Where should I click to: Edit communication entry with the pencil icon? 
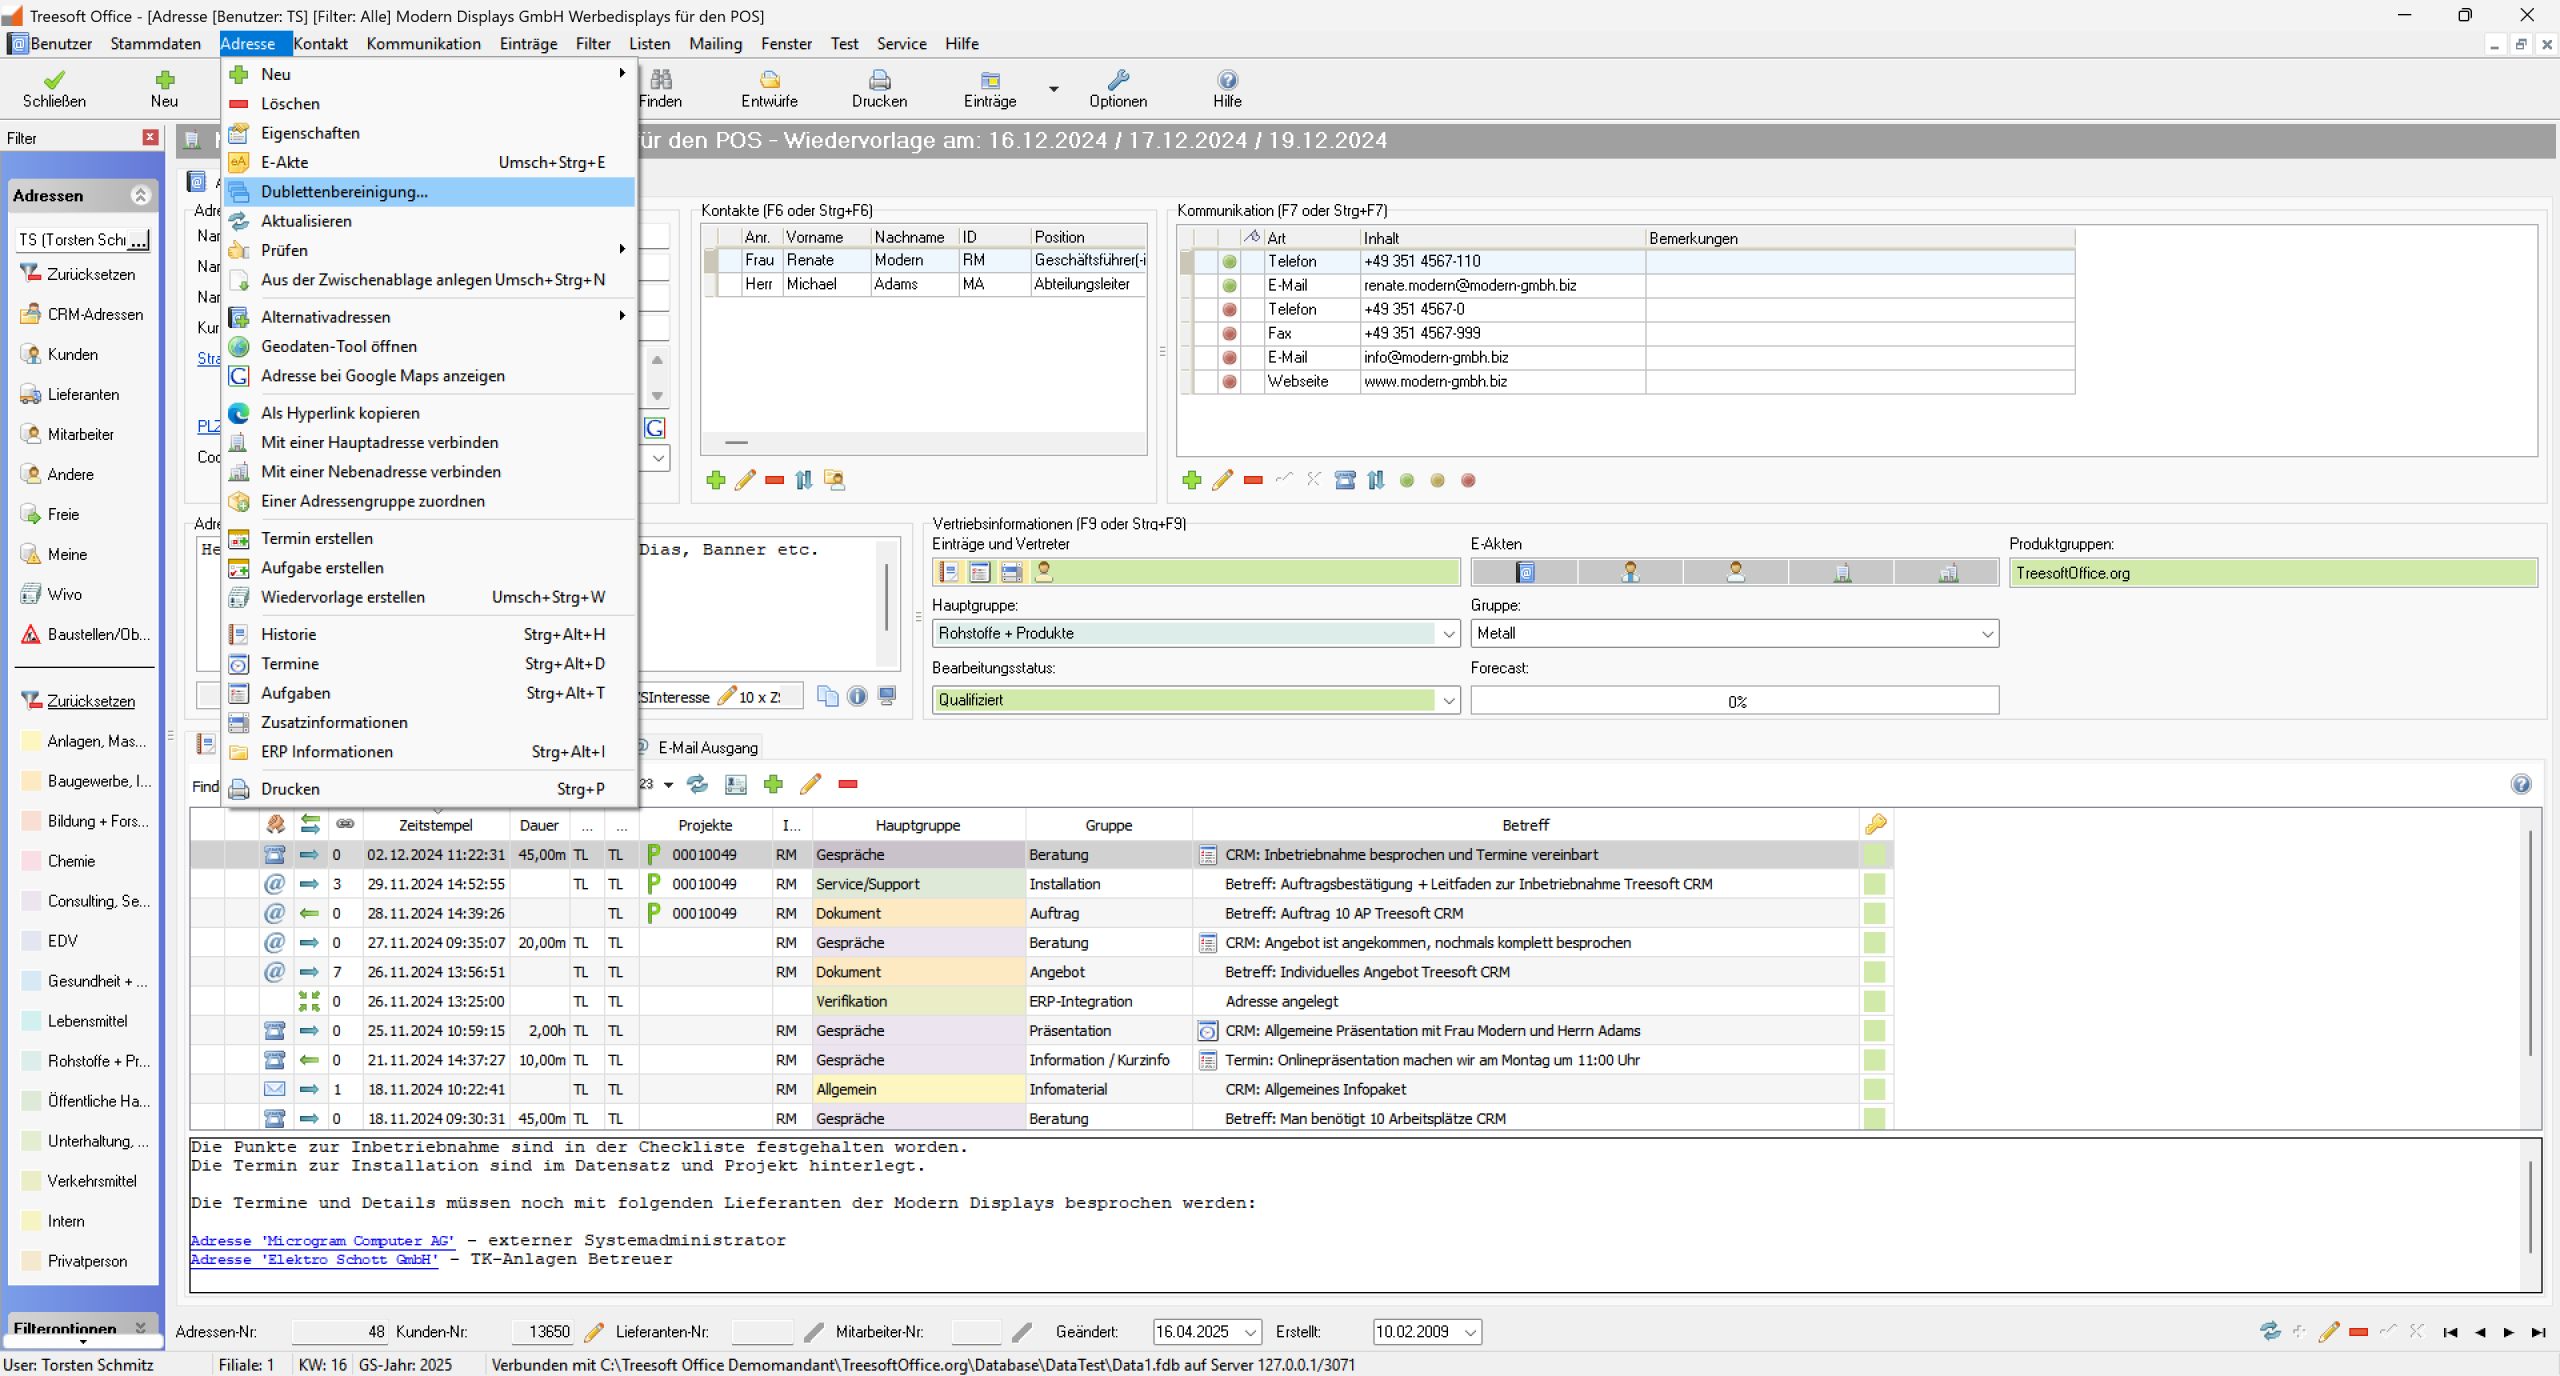[1222, 481]
